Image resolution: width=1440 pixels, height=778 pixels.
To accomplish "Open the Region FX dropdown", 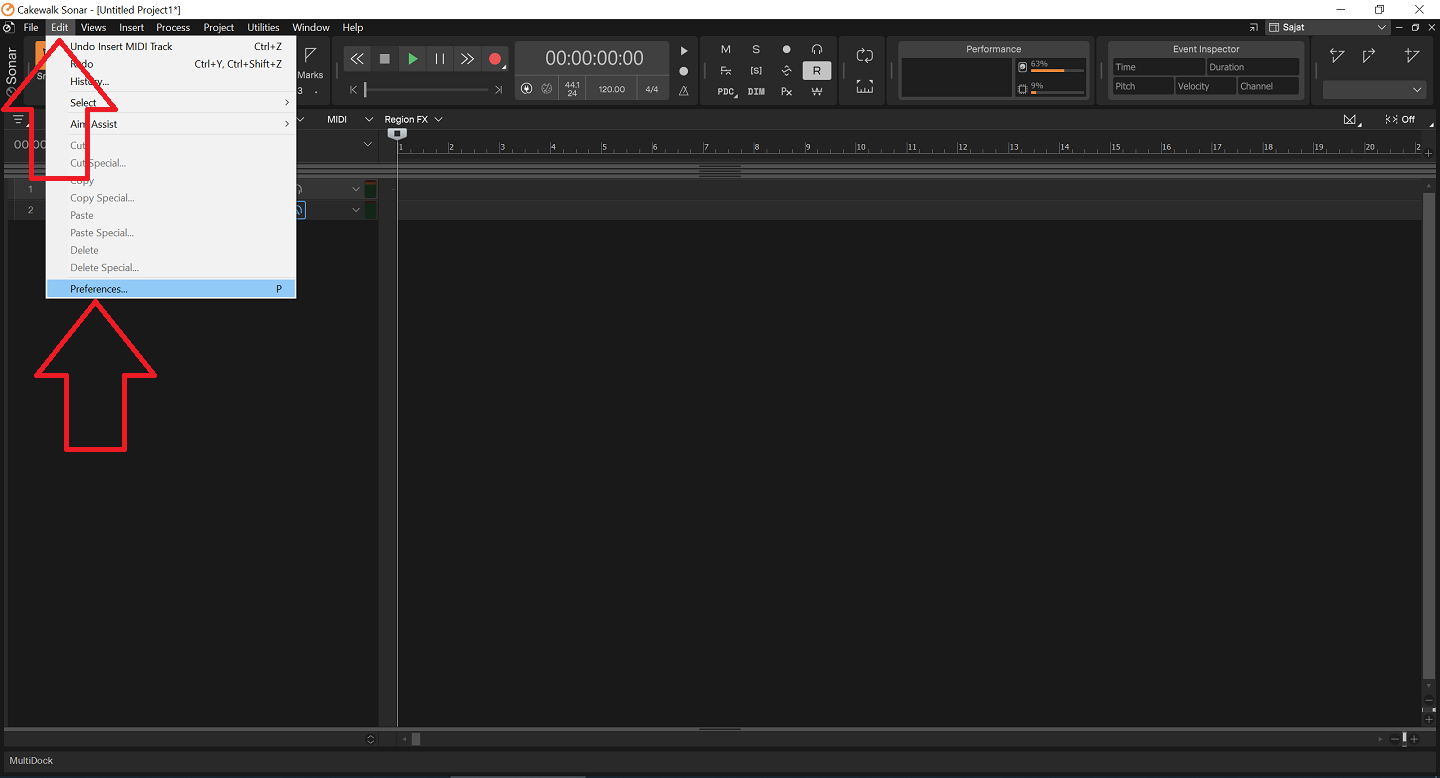I will click(413, 119).
